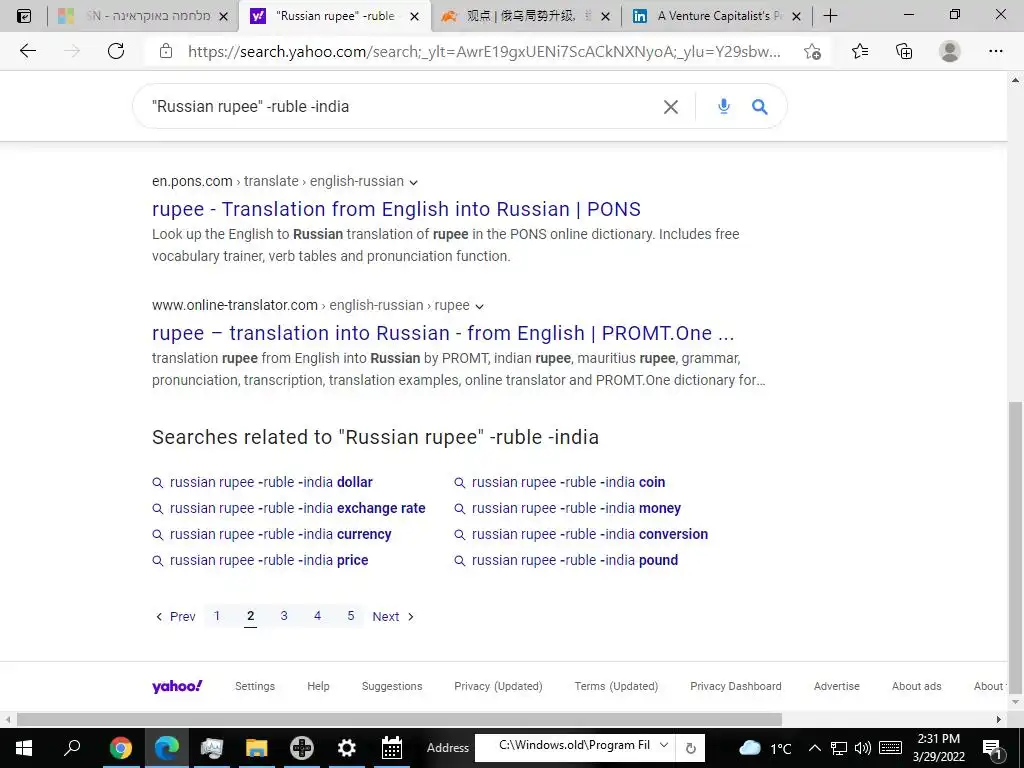Click the browser URL address bar
1024x768 pixels.
483,52
